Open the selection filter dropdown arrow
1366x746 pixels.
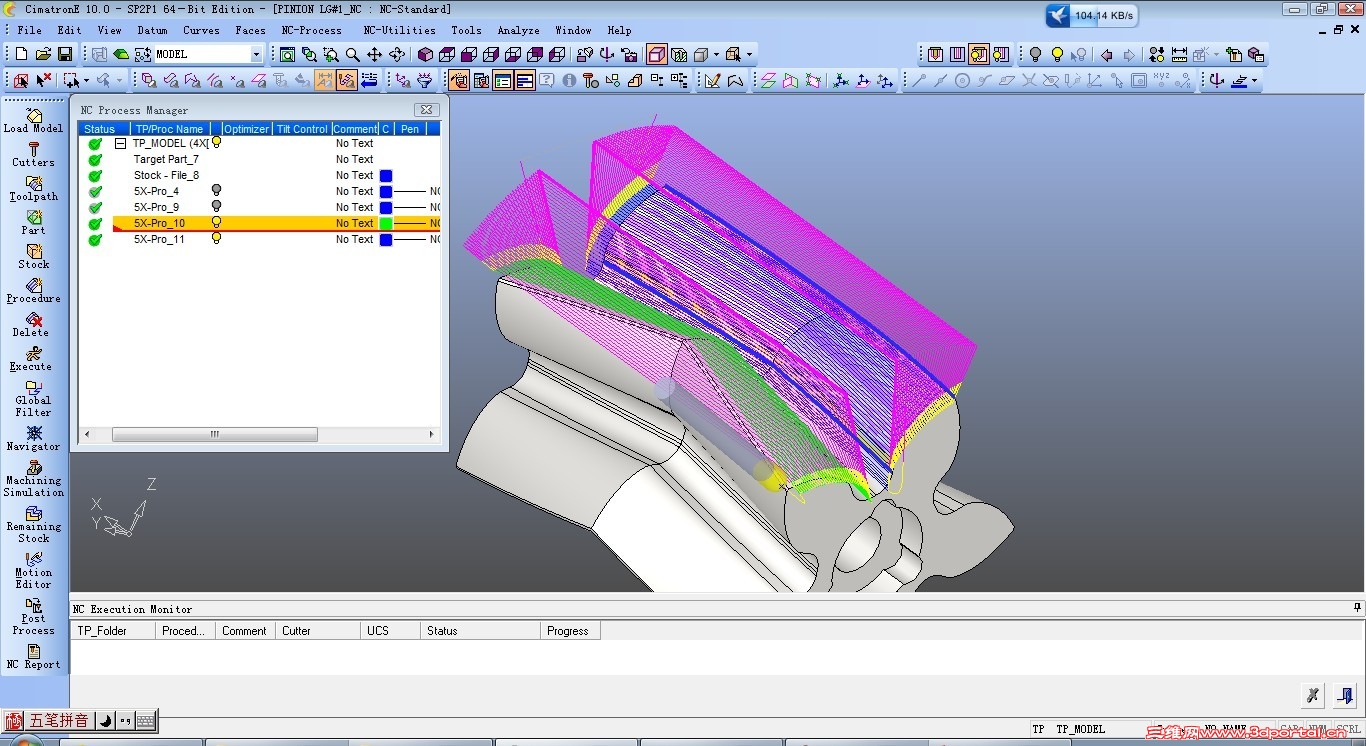(x=87, y=80)
